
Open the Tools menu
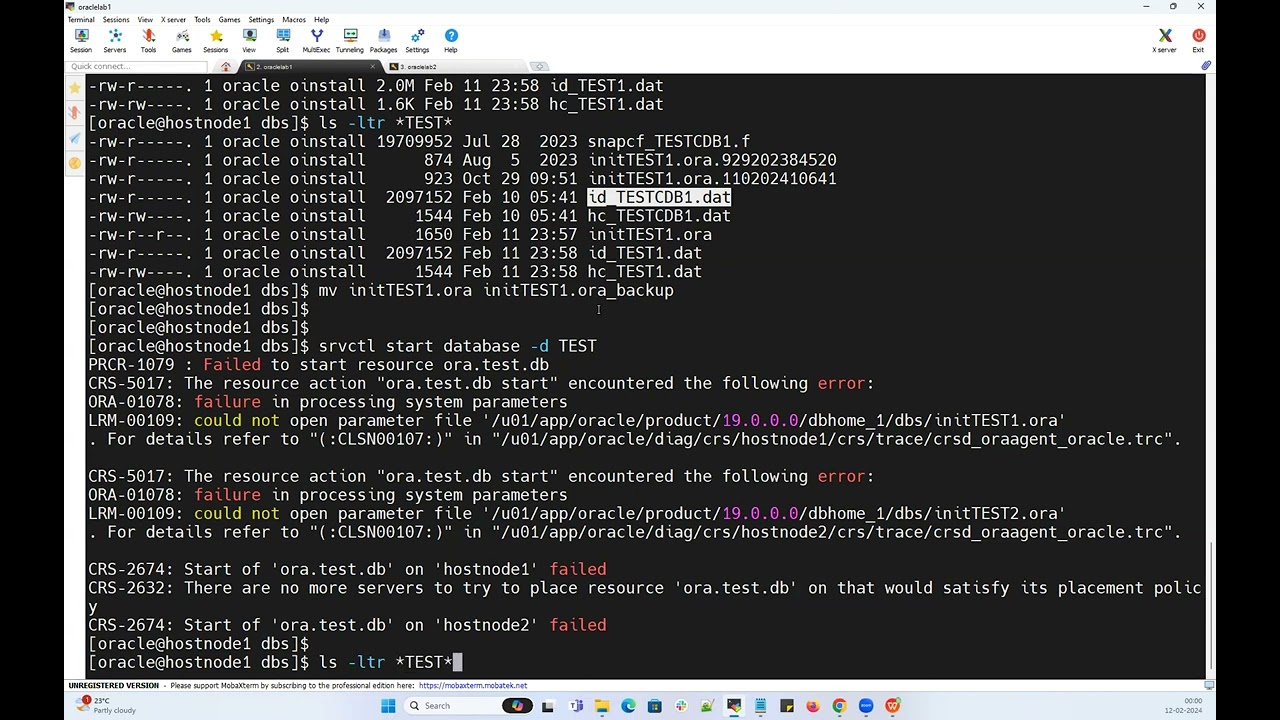202,20
